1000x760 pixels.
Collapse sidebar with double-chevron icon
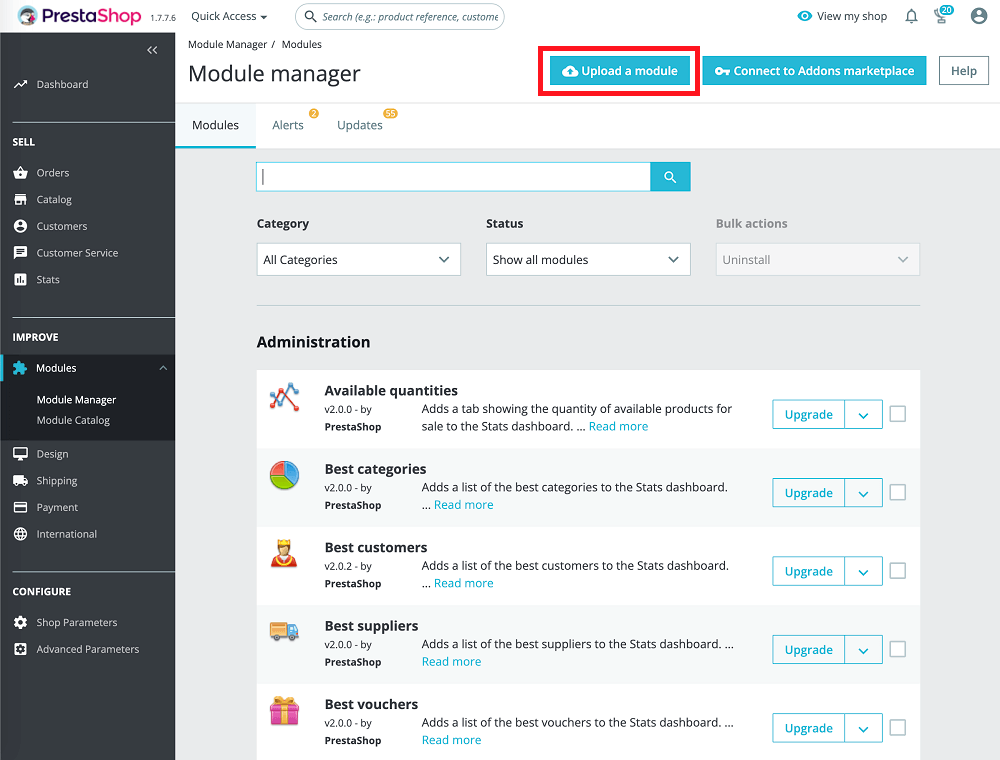coord(152,50)
